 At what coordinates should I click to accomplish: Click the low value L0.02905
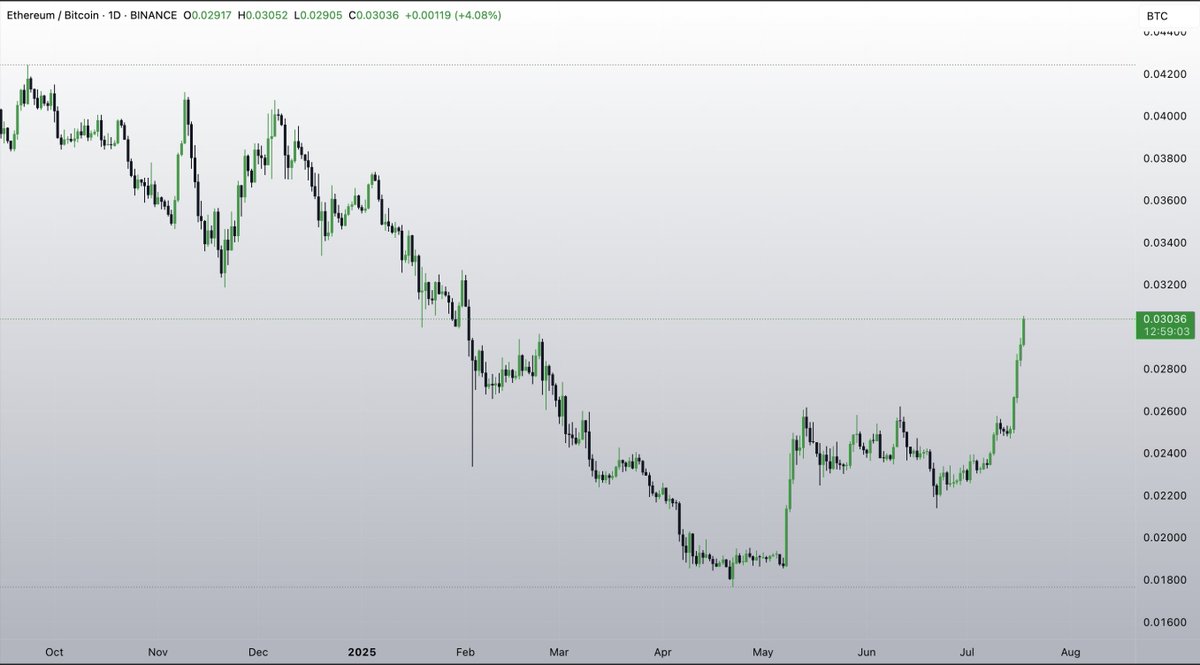click(x=316, y=16)
